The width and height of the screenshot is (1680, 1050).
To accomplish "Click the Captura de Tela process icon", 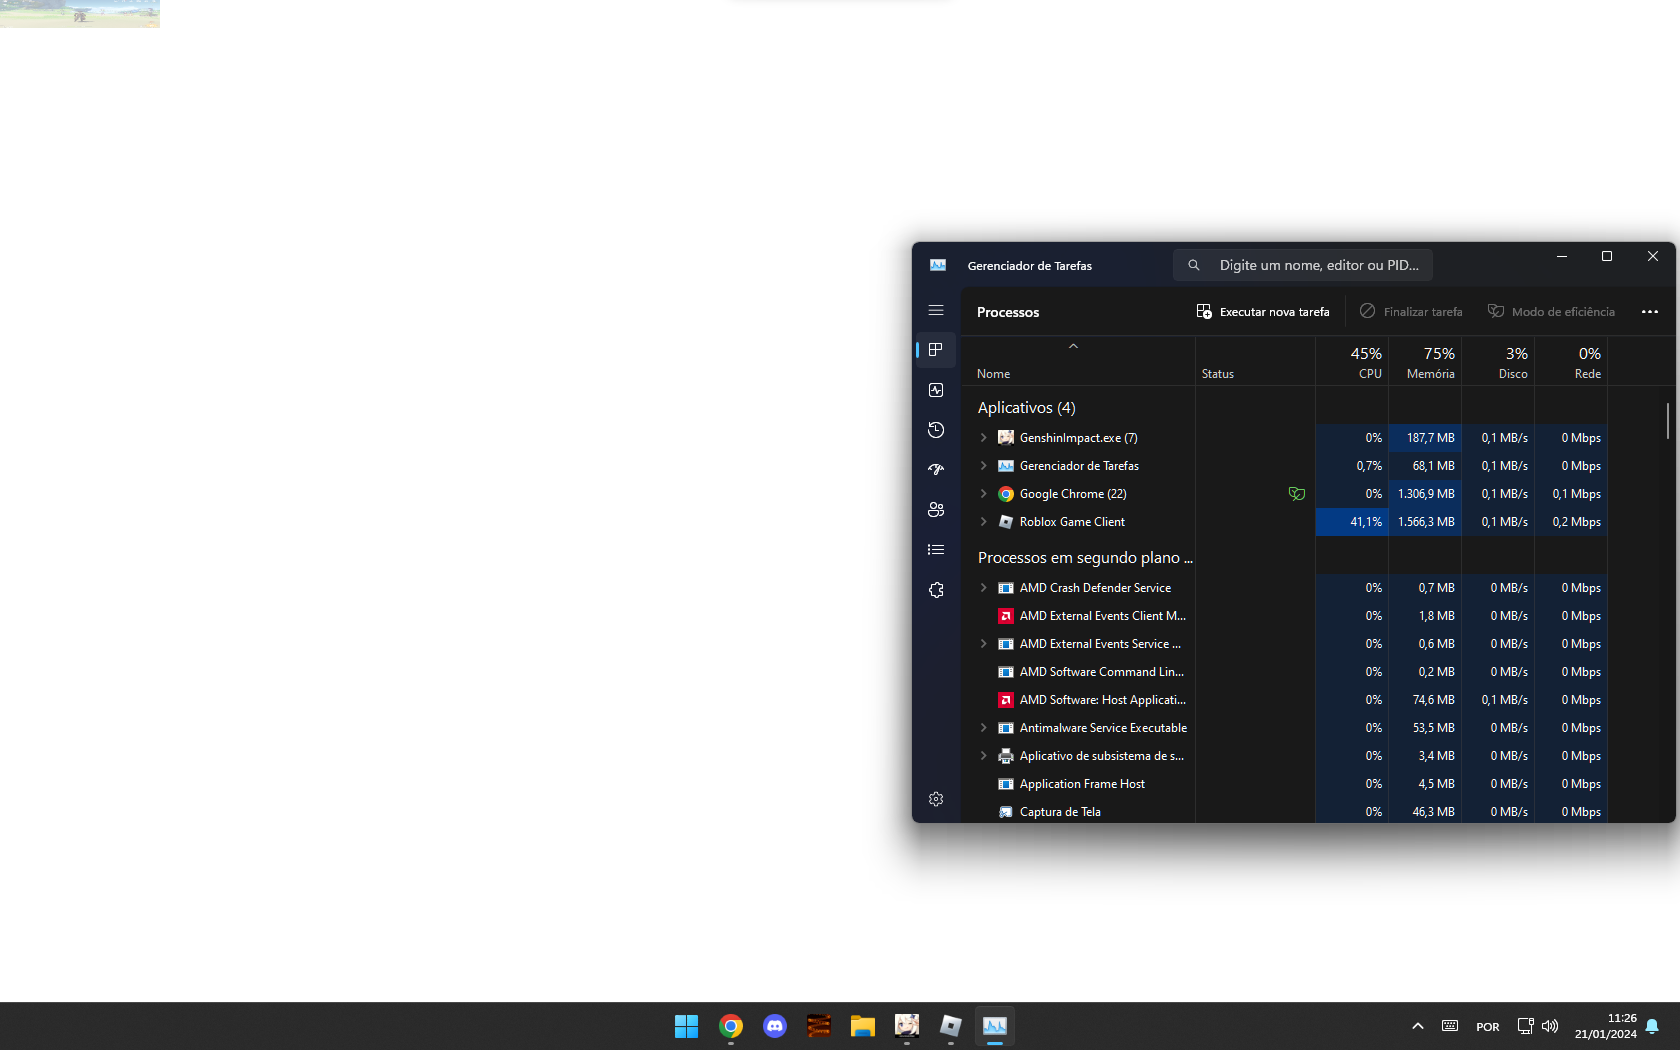I will click(1006, 812).
